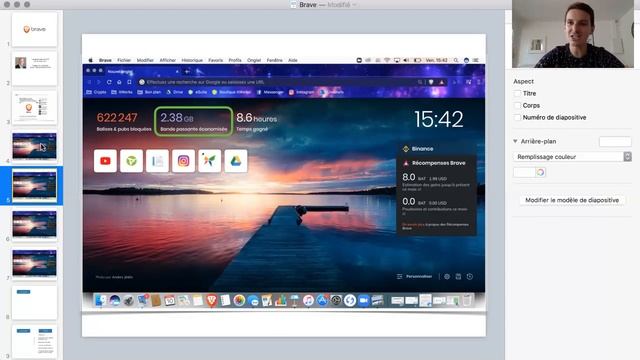This screenshot has width=640, height=360.
Task: Select slide 4 thumbnail
Action: (x=34, y=146)
